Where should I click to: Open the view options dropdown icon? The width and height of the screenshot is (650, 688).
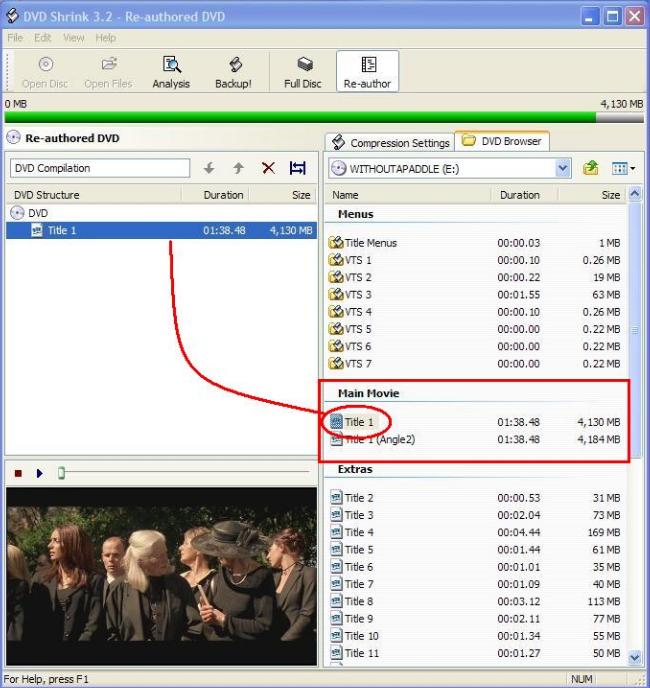623,168
